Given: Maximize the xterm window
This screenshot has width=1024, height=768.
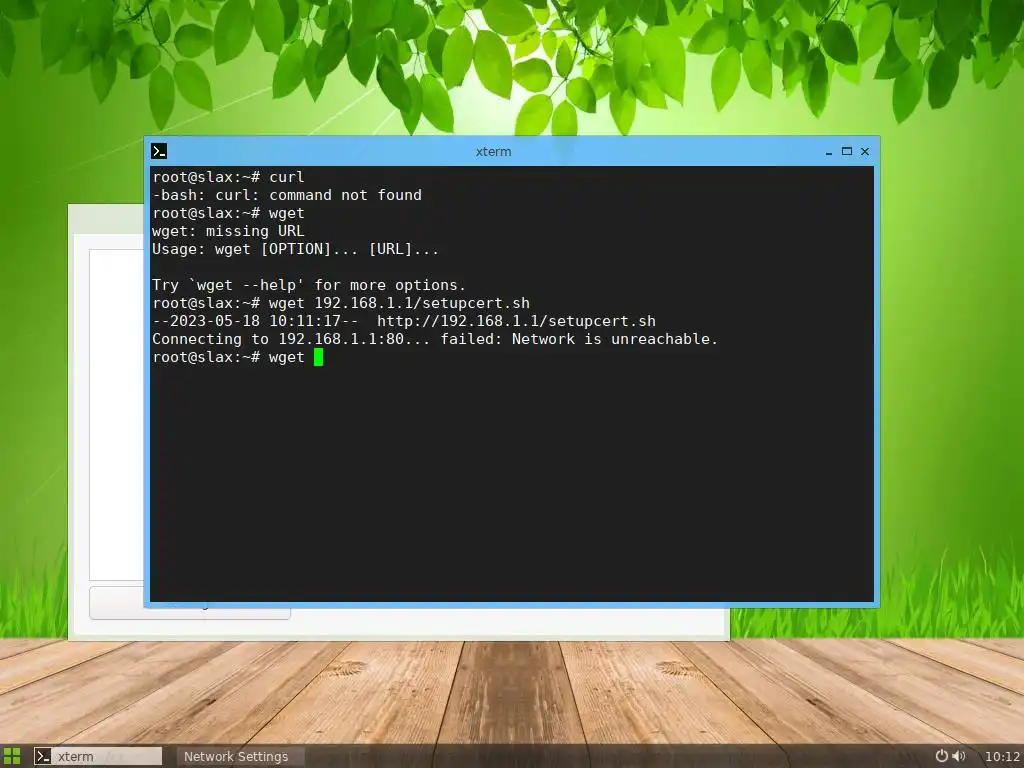Looking at the screenshot, I should pos(846,151).
